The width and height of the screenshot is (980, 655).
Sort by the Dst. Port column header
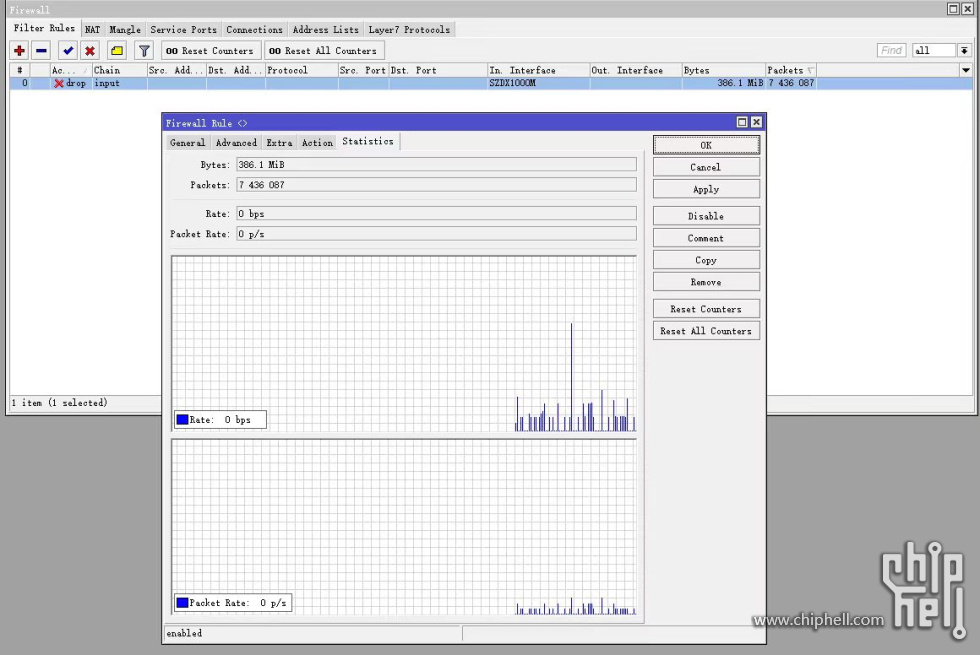coord(438,70)
